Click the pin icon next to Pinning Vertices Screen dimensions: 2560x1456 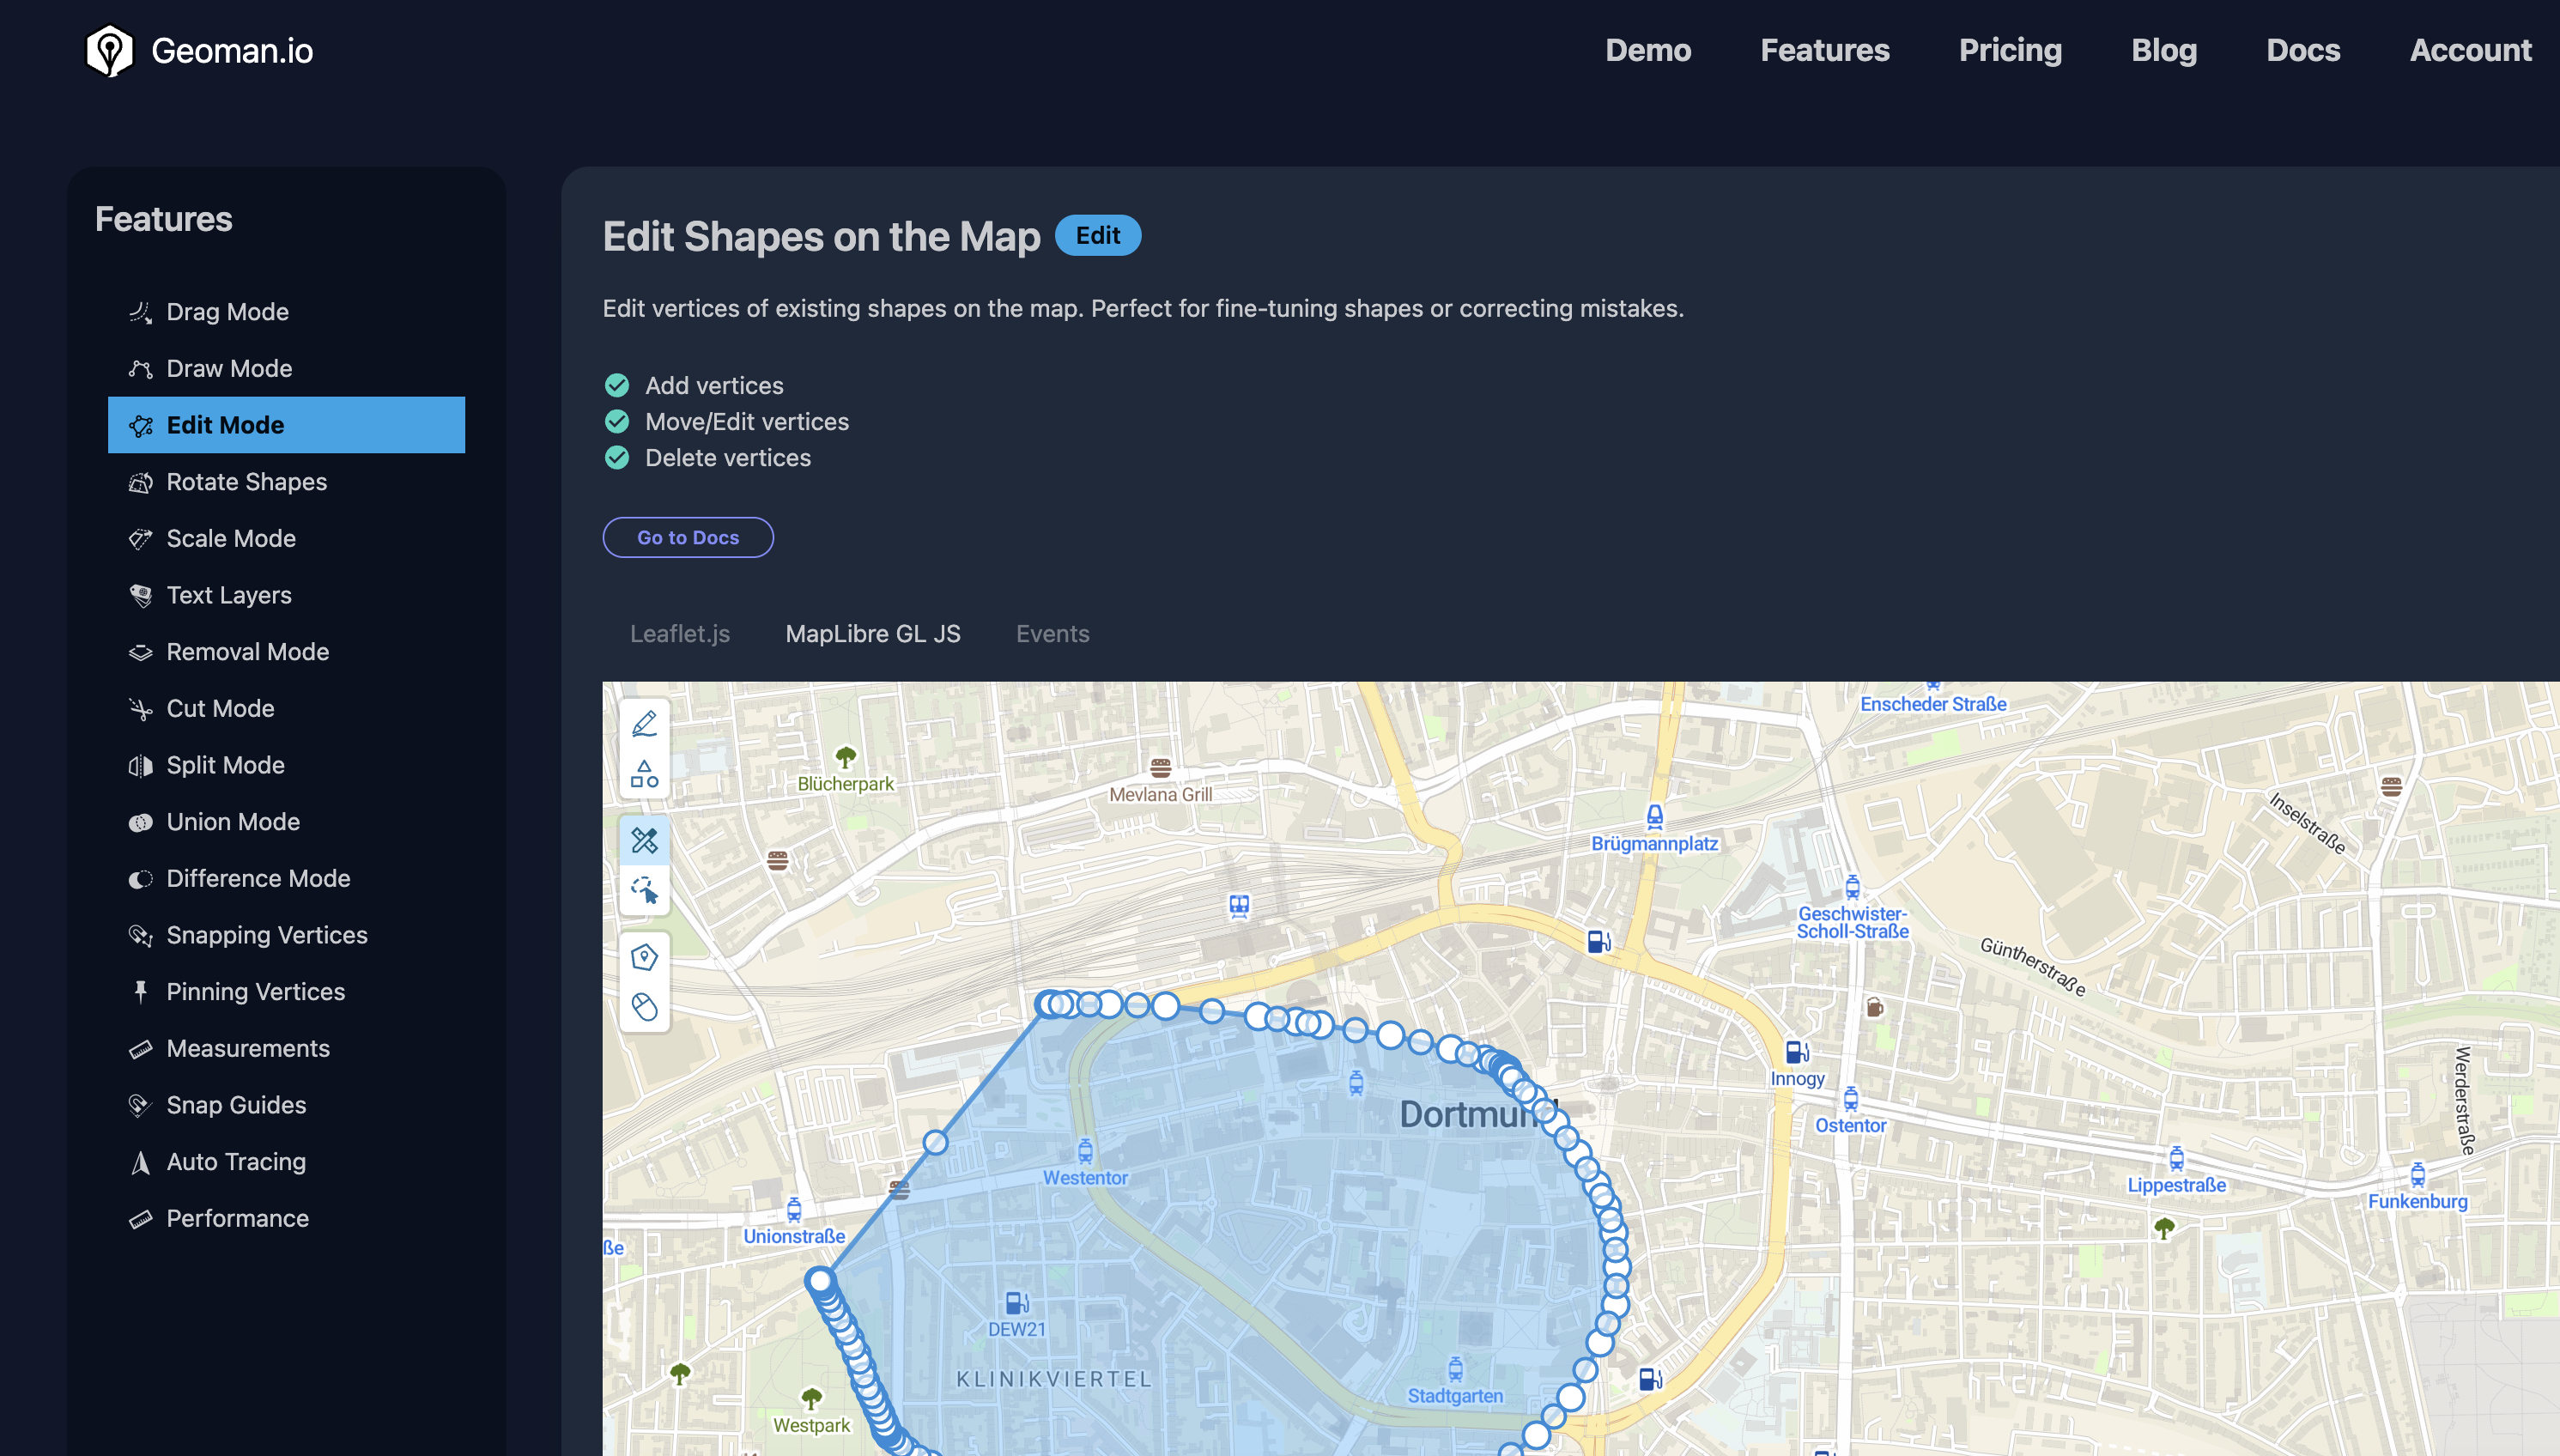[141, 991]
